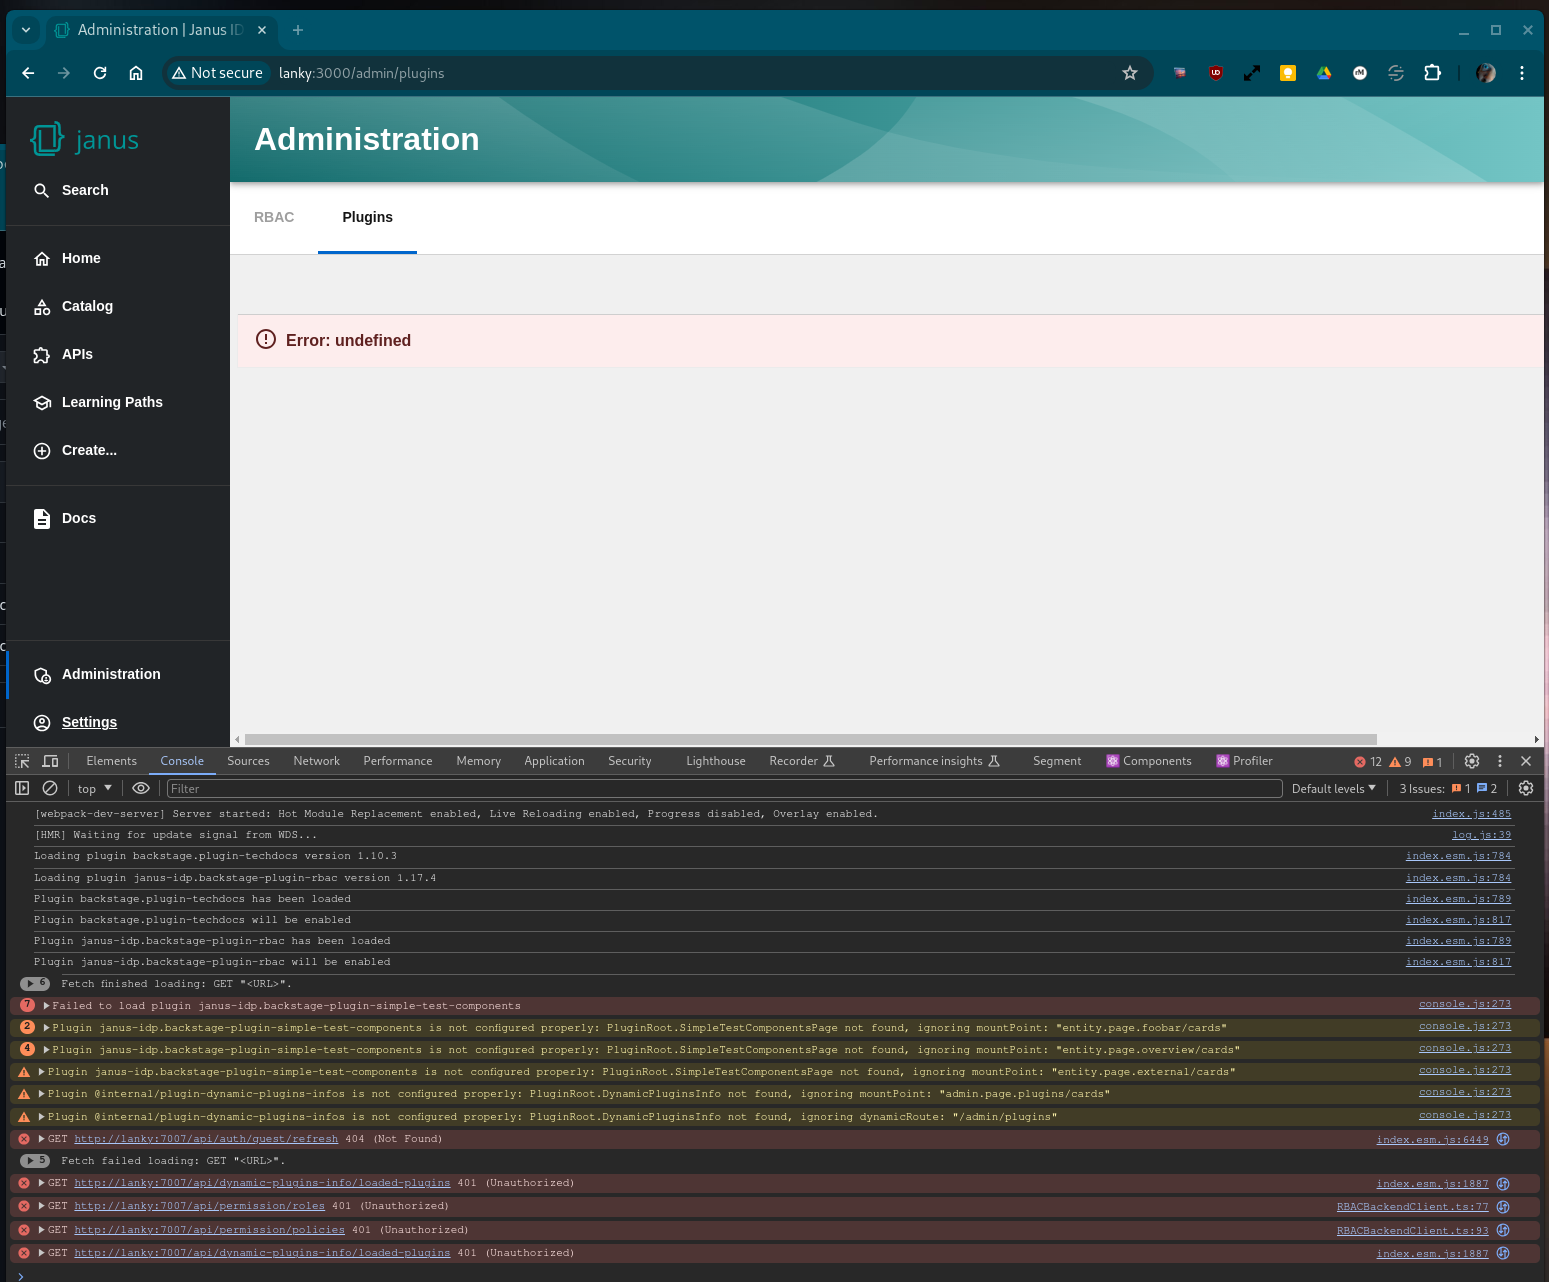This screenshot has height=1282, width=1549.
Task: Open Chrome's three-dot menu
Action: tap(1522, 73)
